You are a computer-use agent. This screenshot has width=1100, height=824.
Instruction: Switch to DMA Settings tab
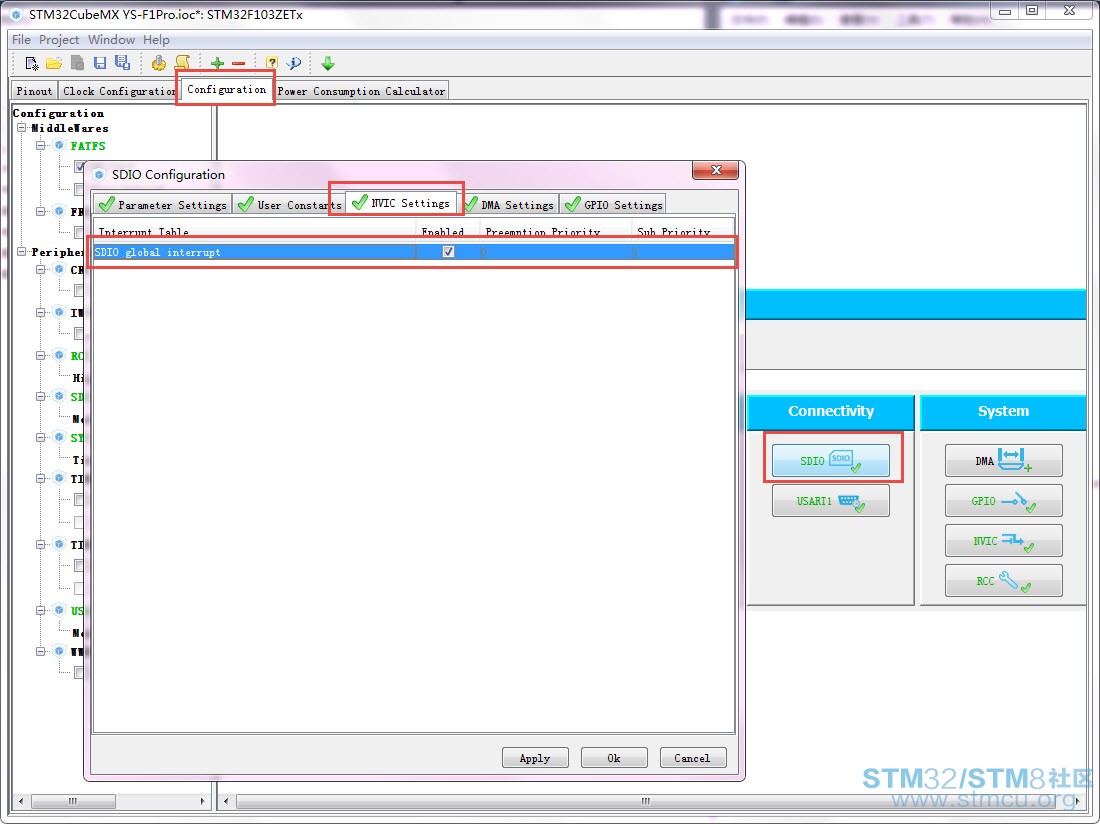coord(509,204)
